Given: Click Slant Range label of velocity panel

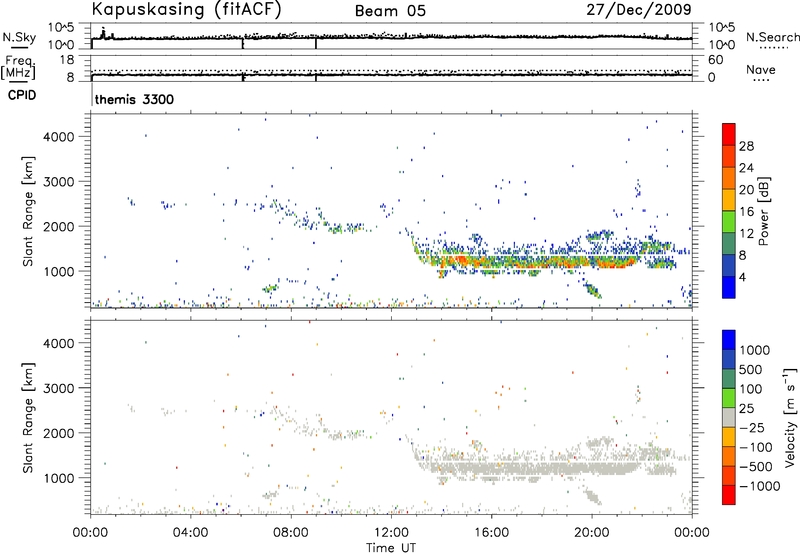Looking at the screenshot, I should pos(28,418).
